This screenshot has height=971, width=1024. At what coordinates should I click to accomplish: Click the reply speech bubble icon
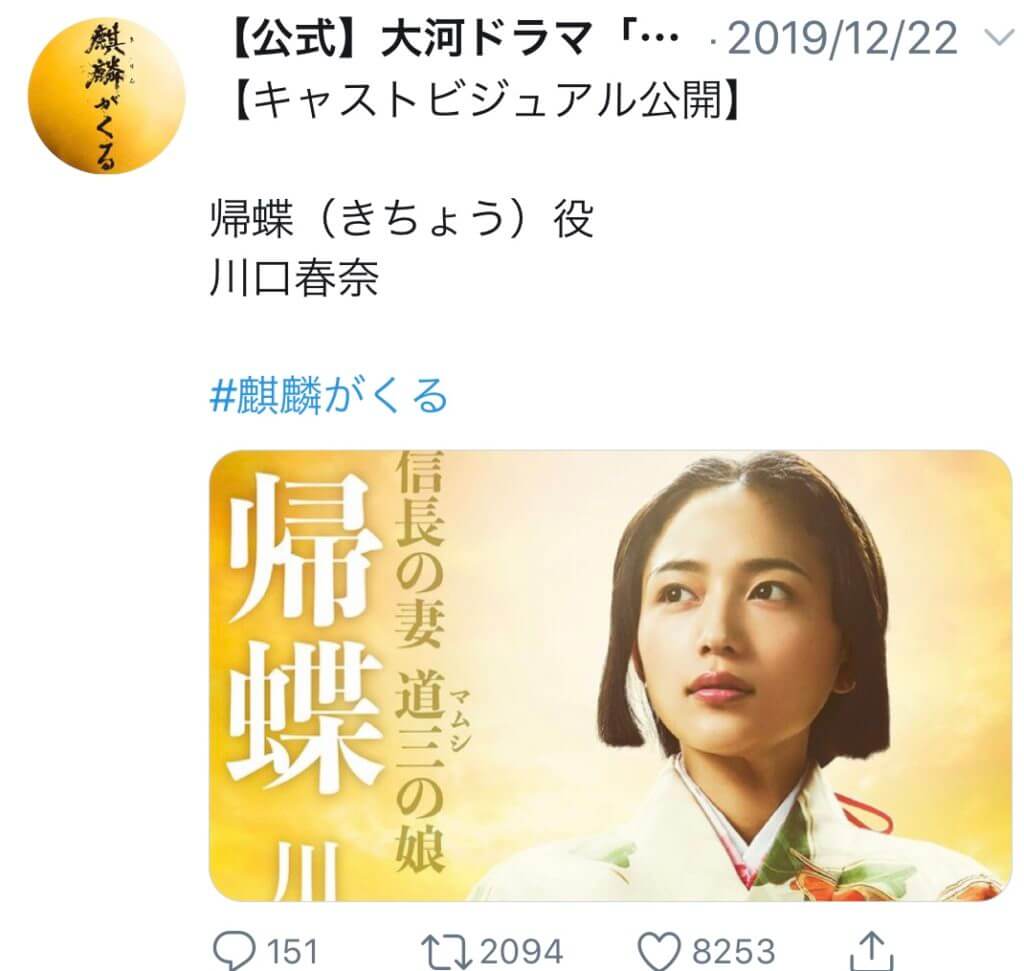[234, 951]
